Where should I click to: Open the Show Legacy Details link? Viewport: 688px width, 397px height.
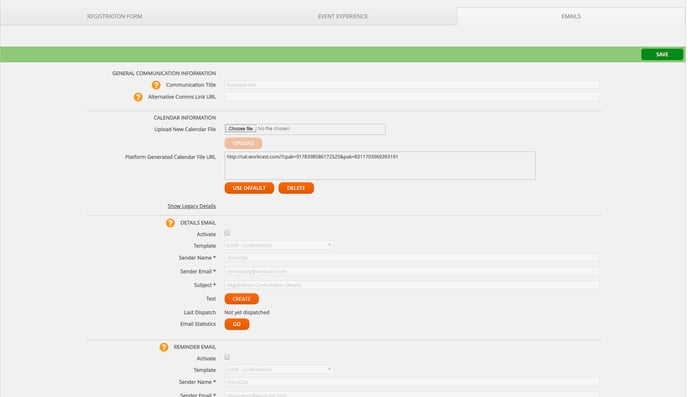pyautogui.click(x=191, y=206)
